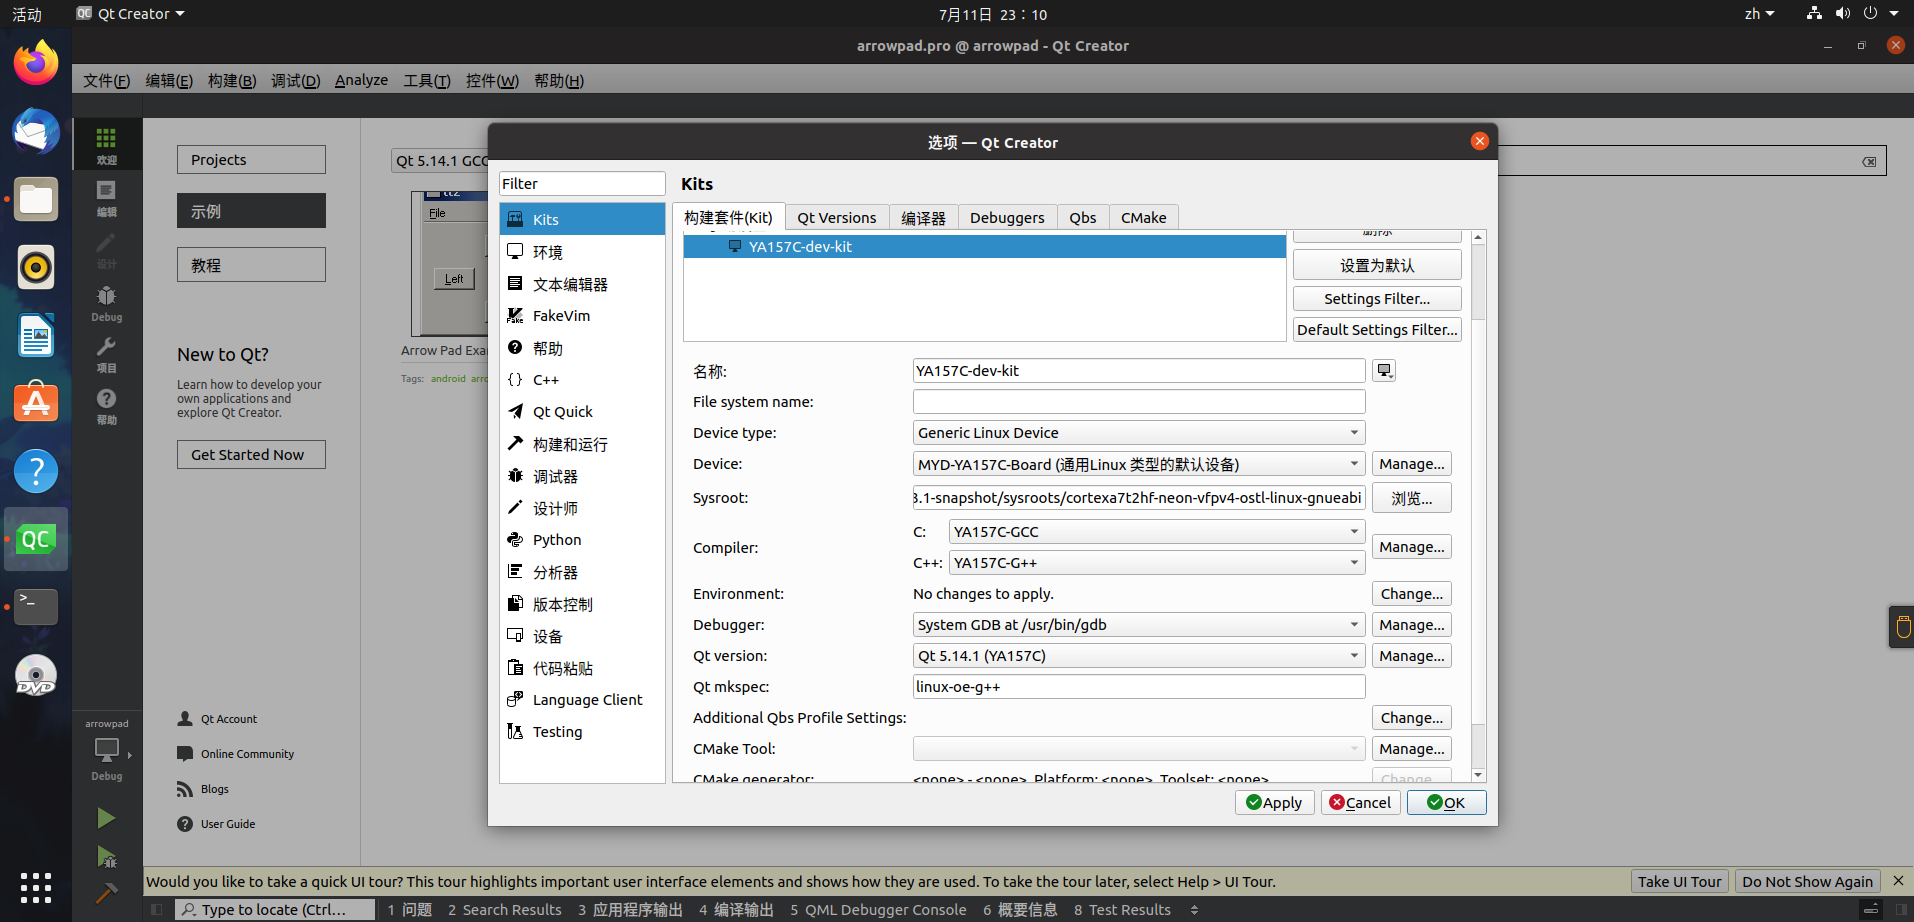Switch to Qt Versions tab

(x=836, y=218)
